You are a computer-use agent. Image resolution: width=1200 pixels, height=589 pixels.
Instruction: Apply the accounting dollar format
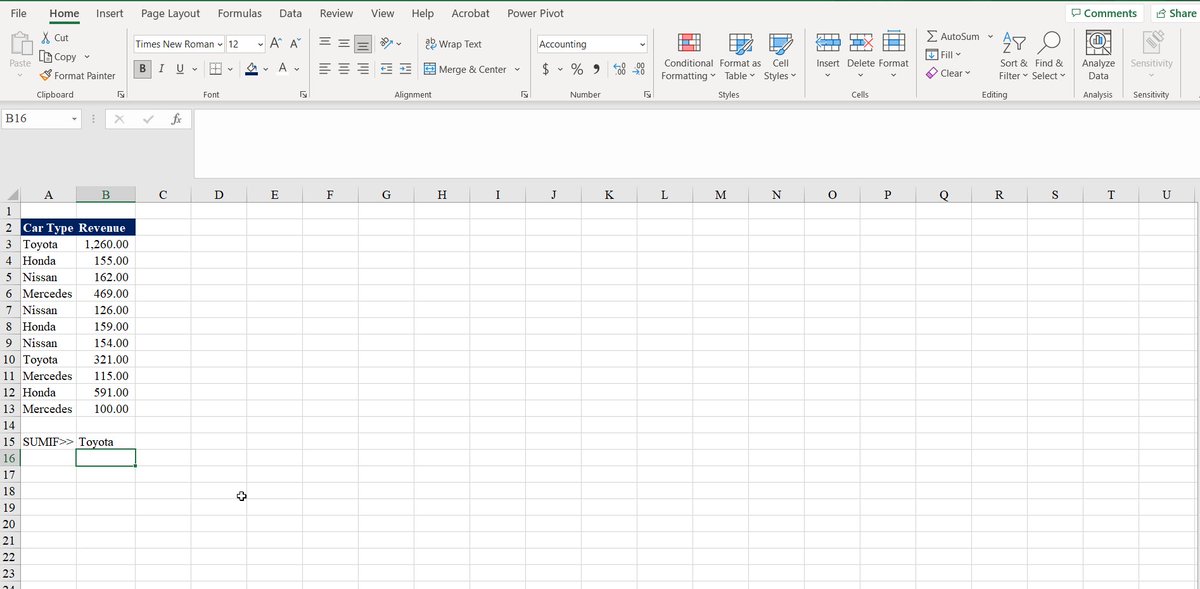coord(545,69)
